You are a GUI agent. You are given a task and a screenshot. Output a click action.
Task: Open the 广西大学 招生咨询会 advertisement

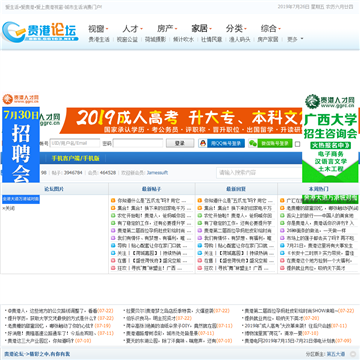pos(330,147)
